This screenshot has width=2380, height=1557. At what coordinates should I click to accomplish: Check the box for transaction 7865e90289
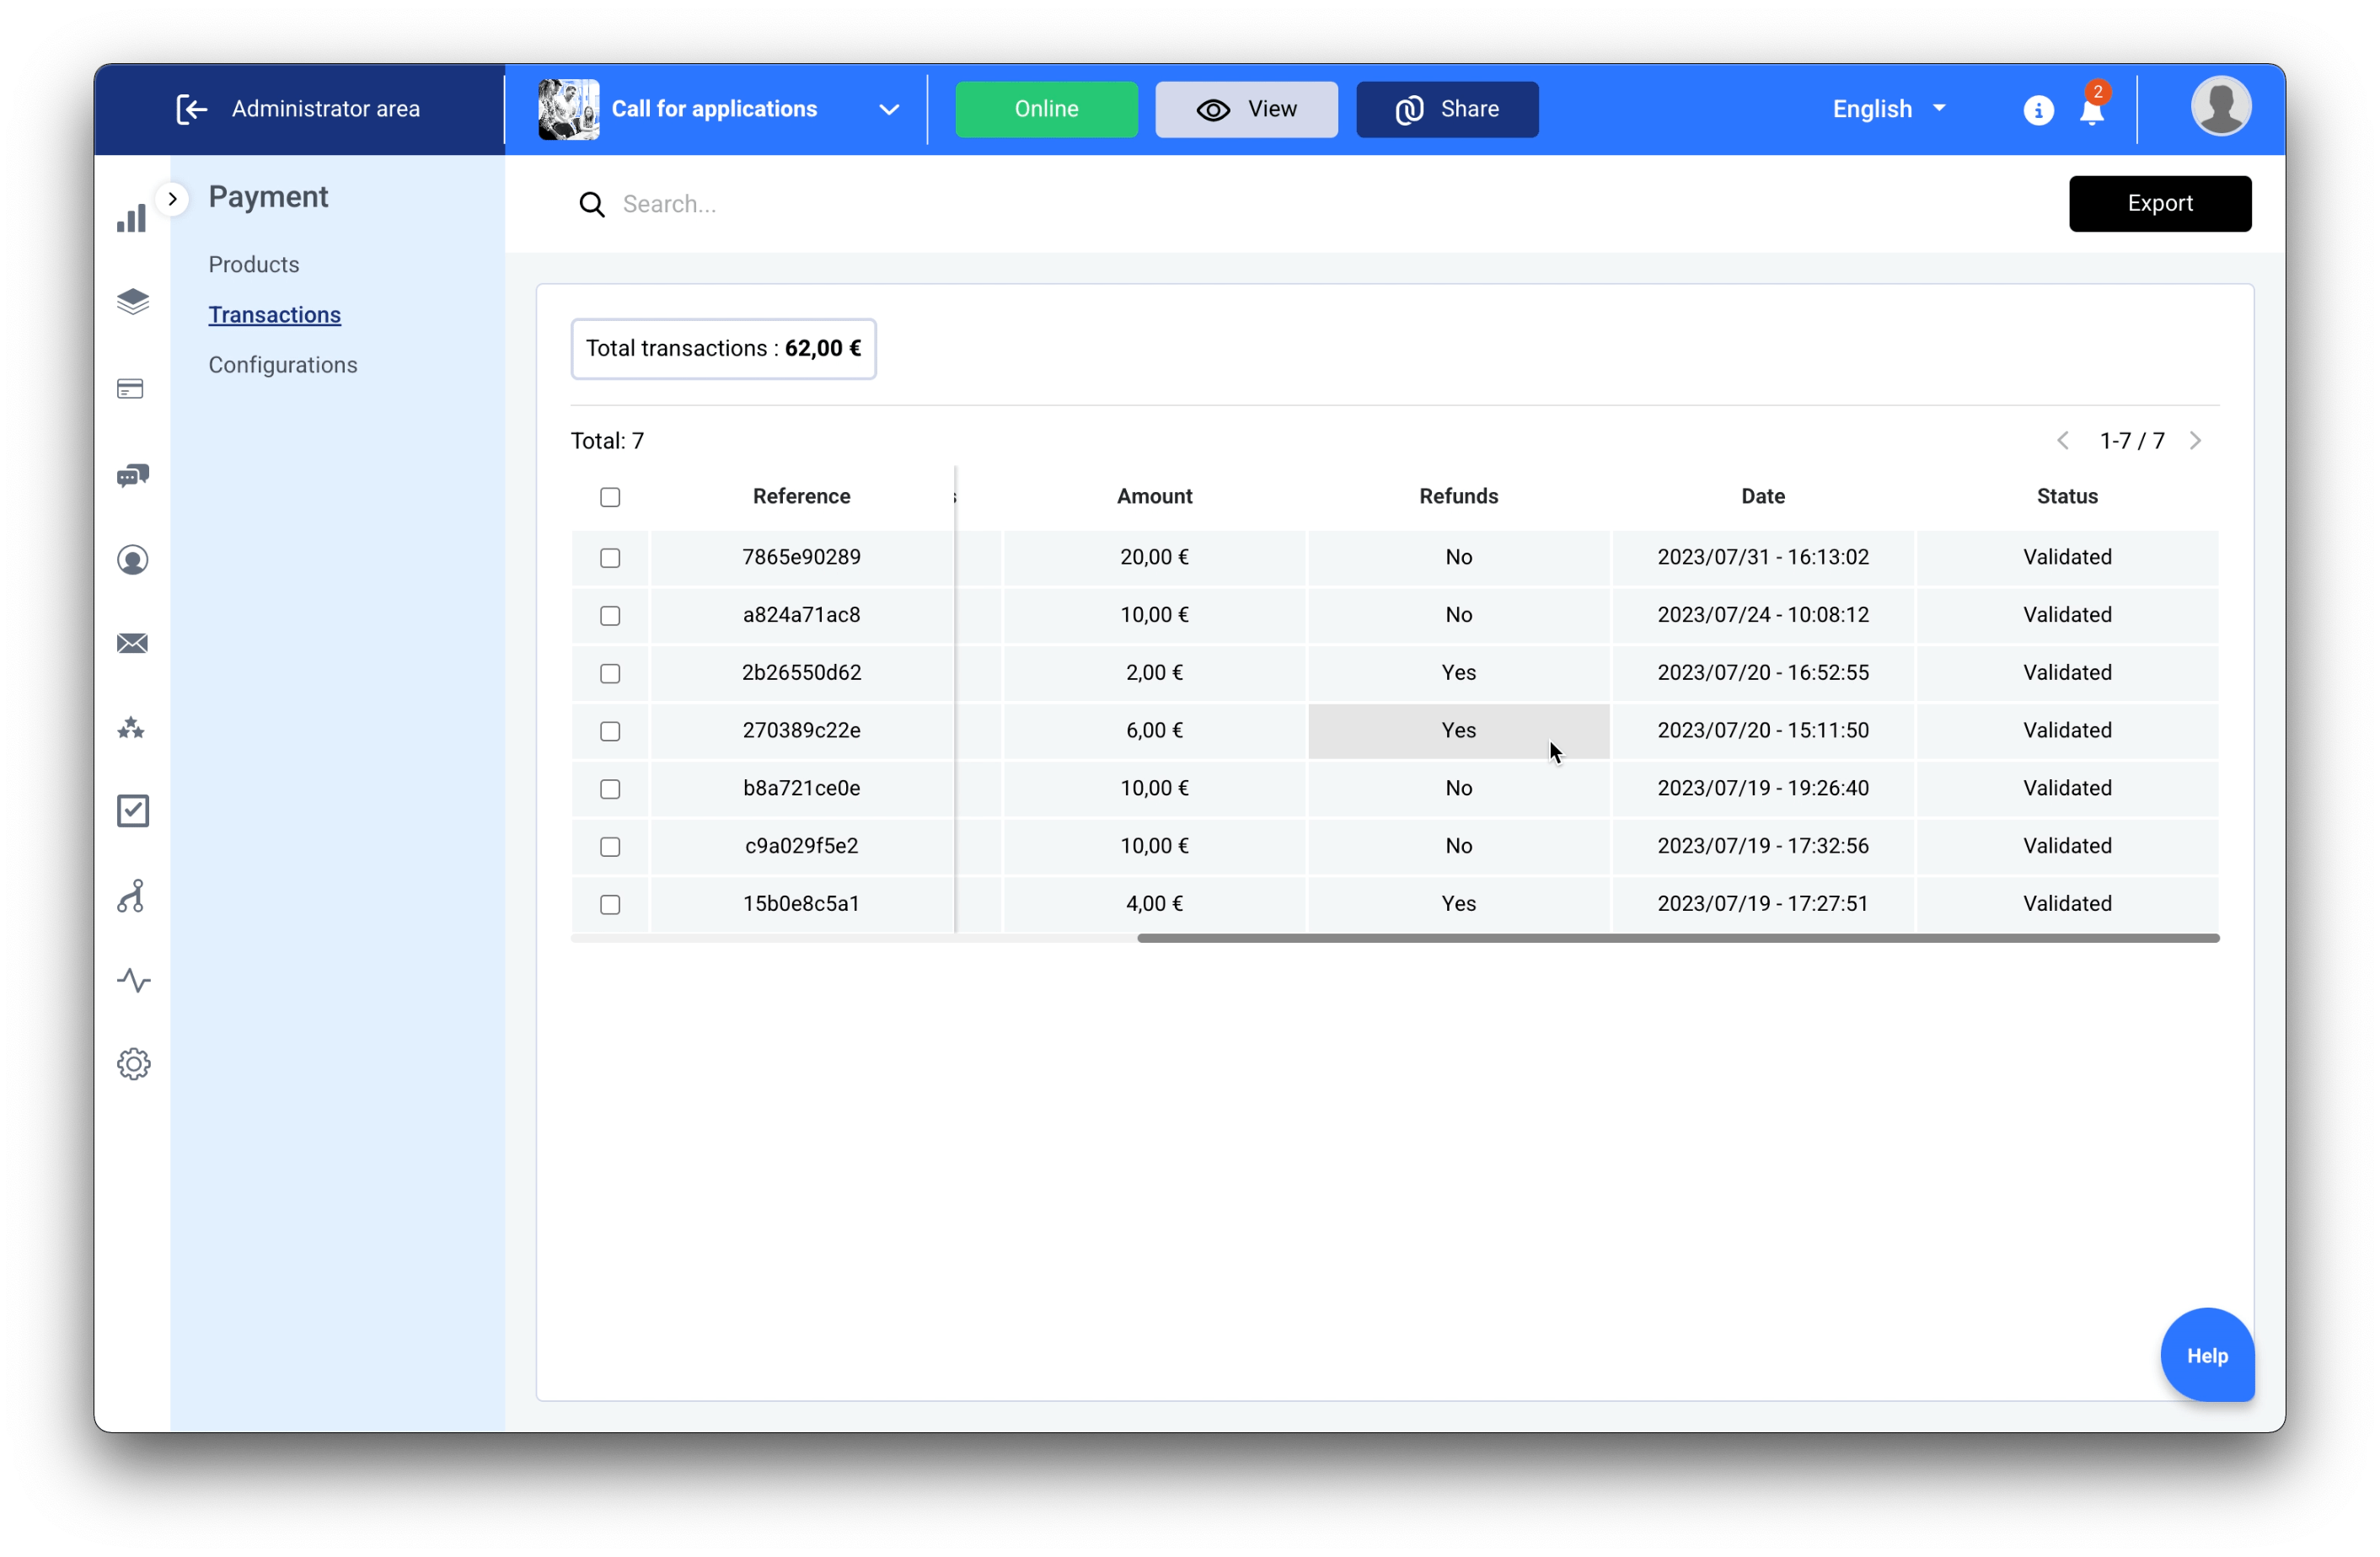(610, 558)
